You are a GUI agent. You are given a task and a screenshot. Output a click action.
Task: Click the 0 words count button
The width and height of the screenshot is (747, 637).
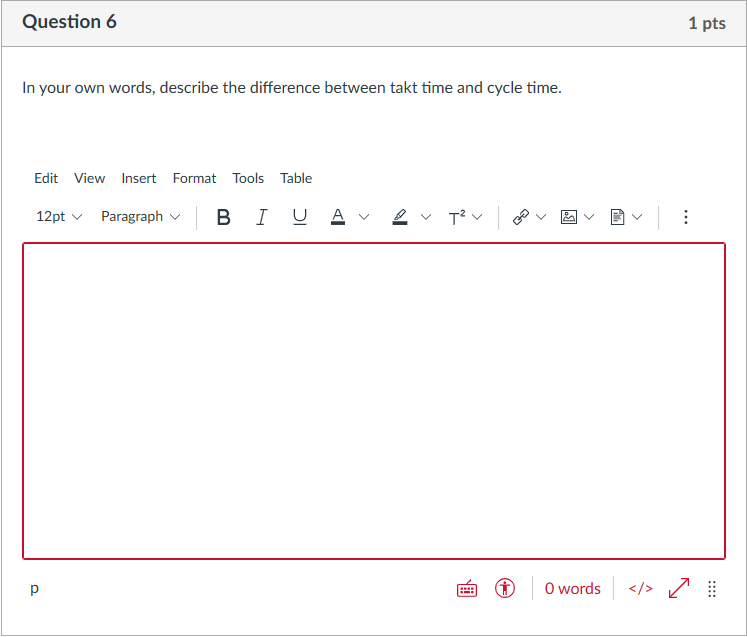point(573,589)
